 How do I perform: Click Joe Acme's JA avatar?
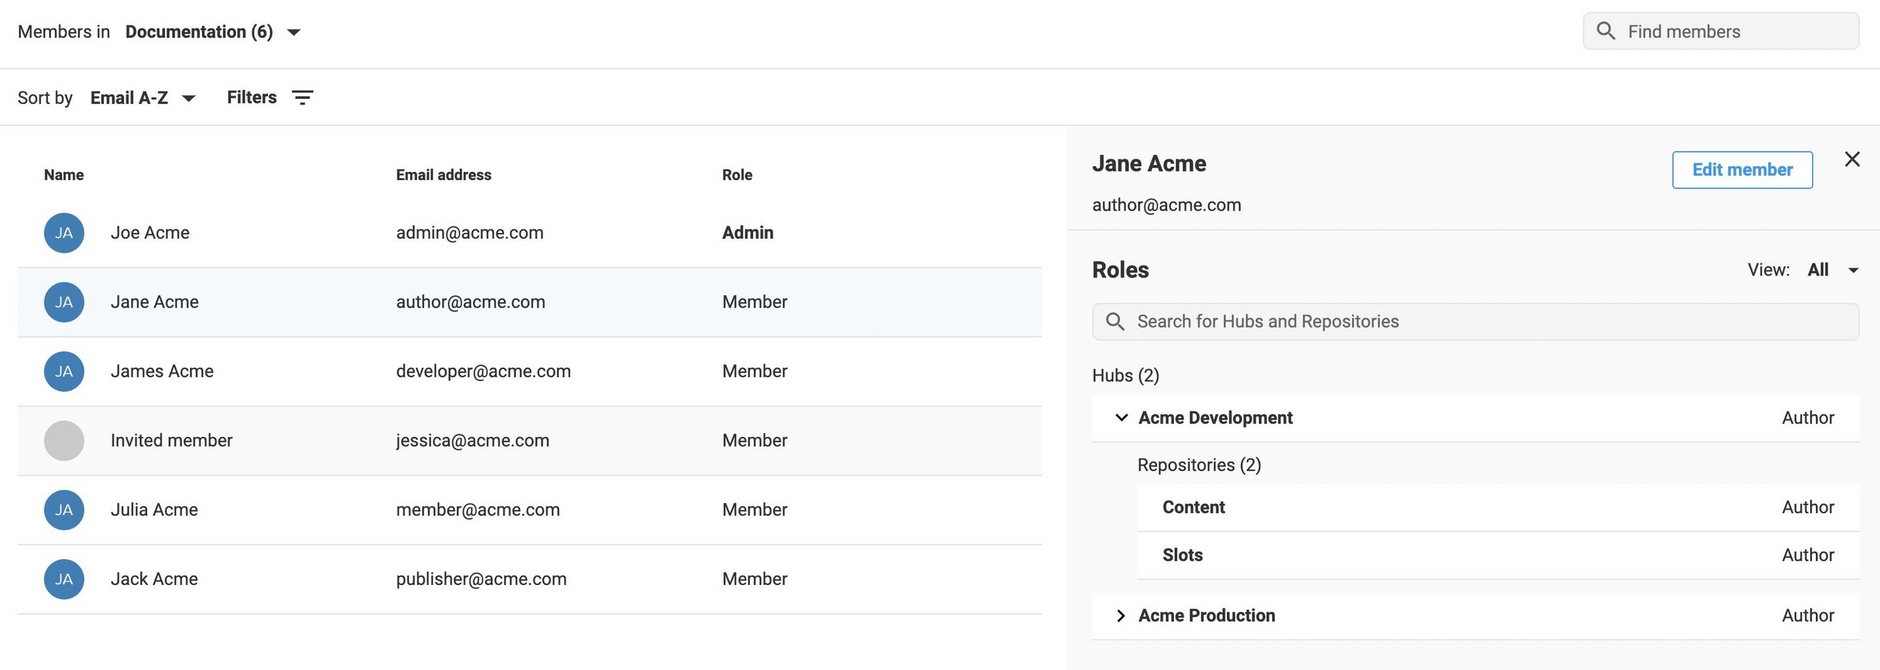tap(64, 233)
